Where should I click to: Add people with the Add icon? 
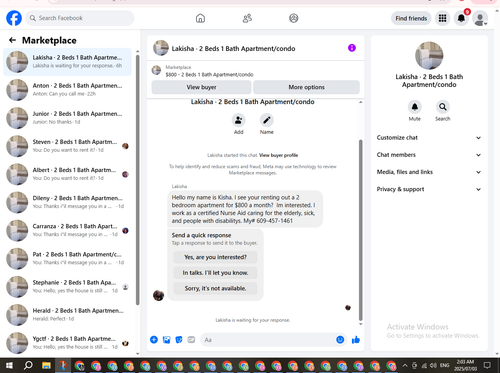[x=238, y=120]
